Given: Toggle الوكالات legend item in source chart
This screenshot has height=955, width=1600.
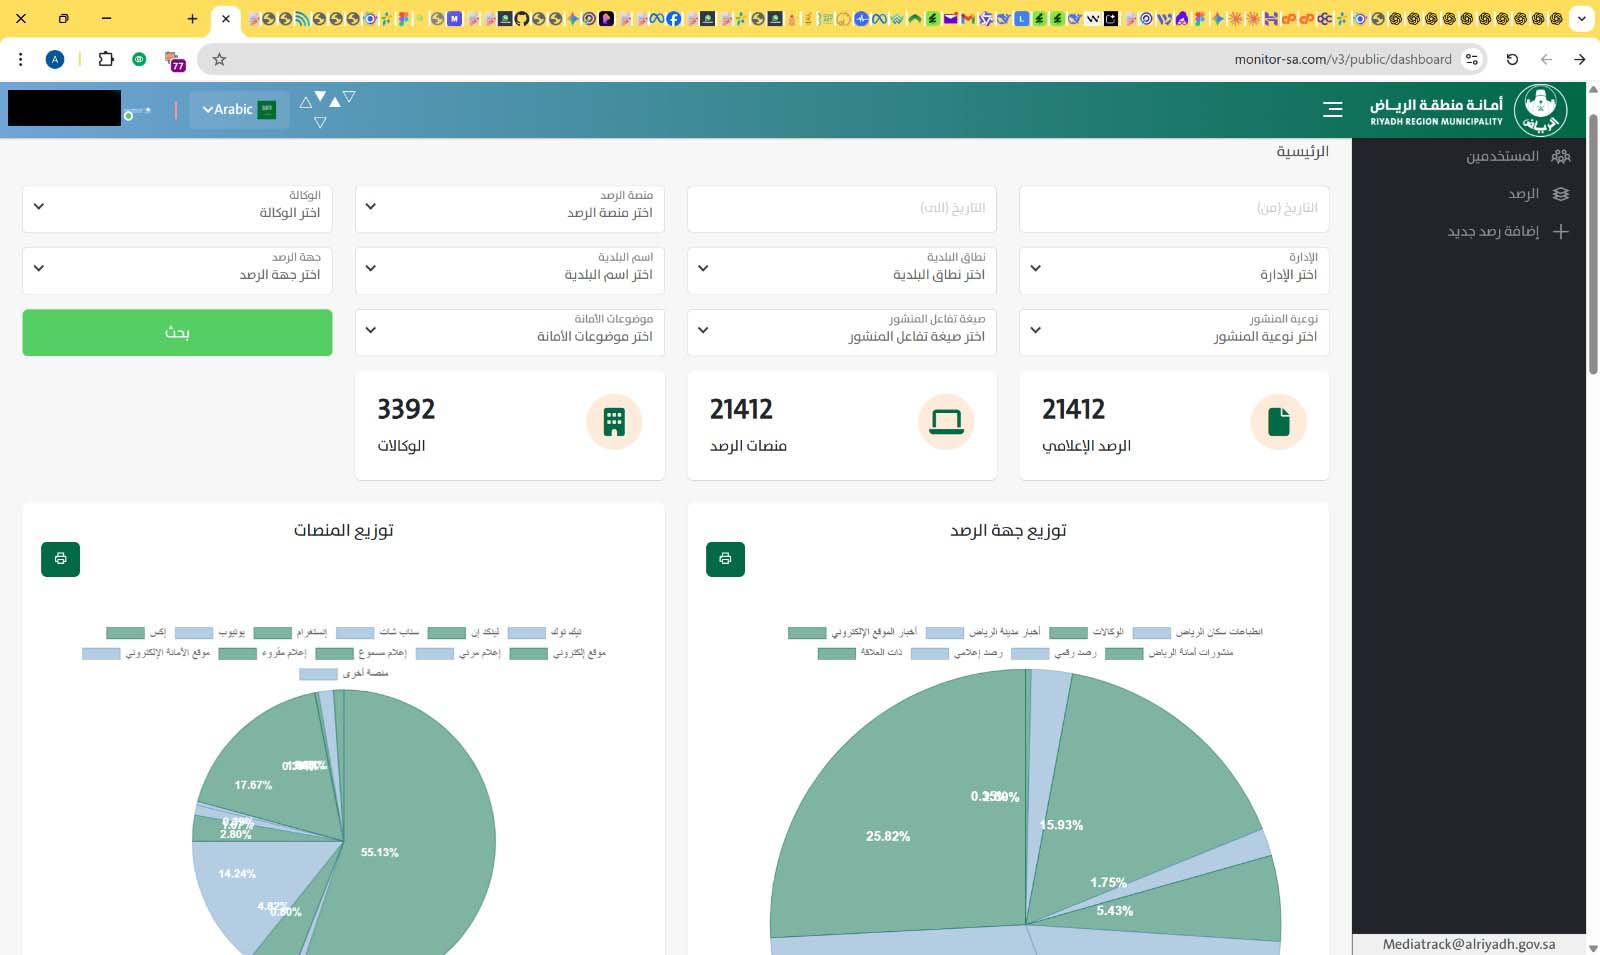Looking at the screenshot, I should pos(1086,632).
